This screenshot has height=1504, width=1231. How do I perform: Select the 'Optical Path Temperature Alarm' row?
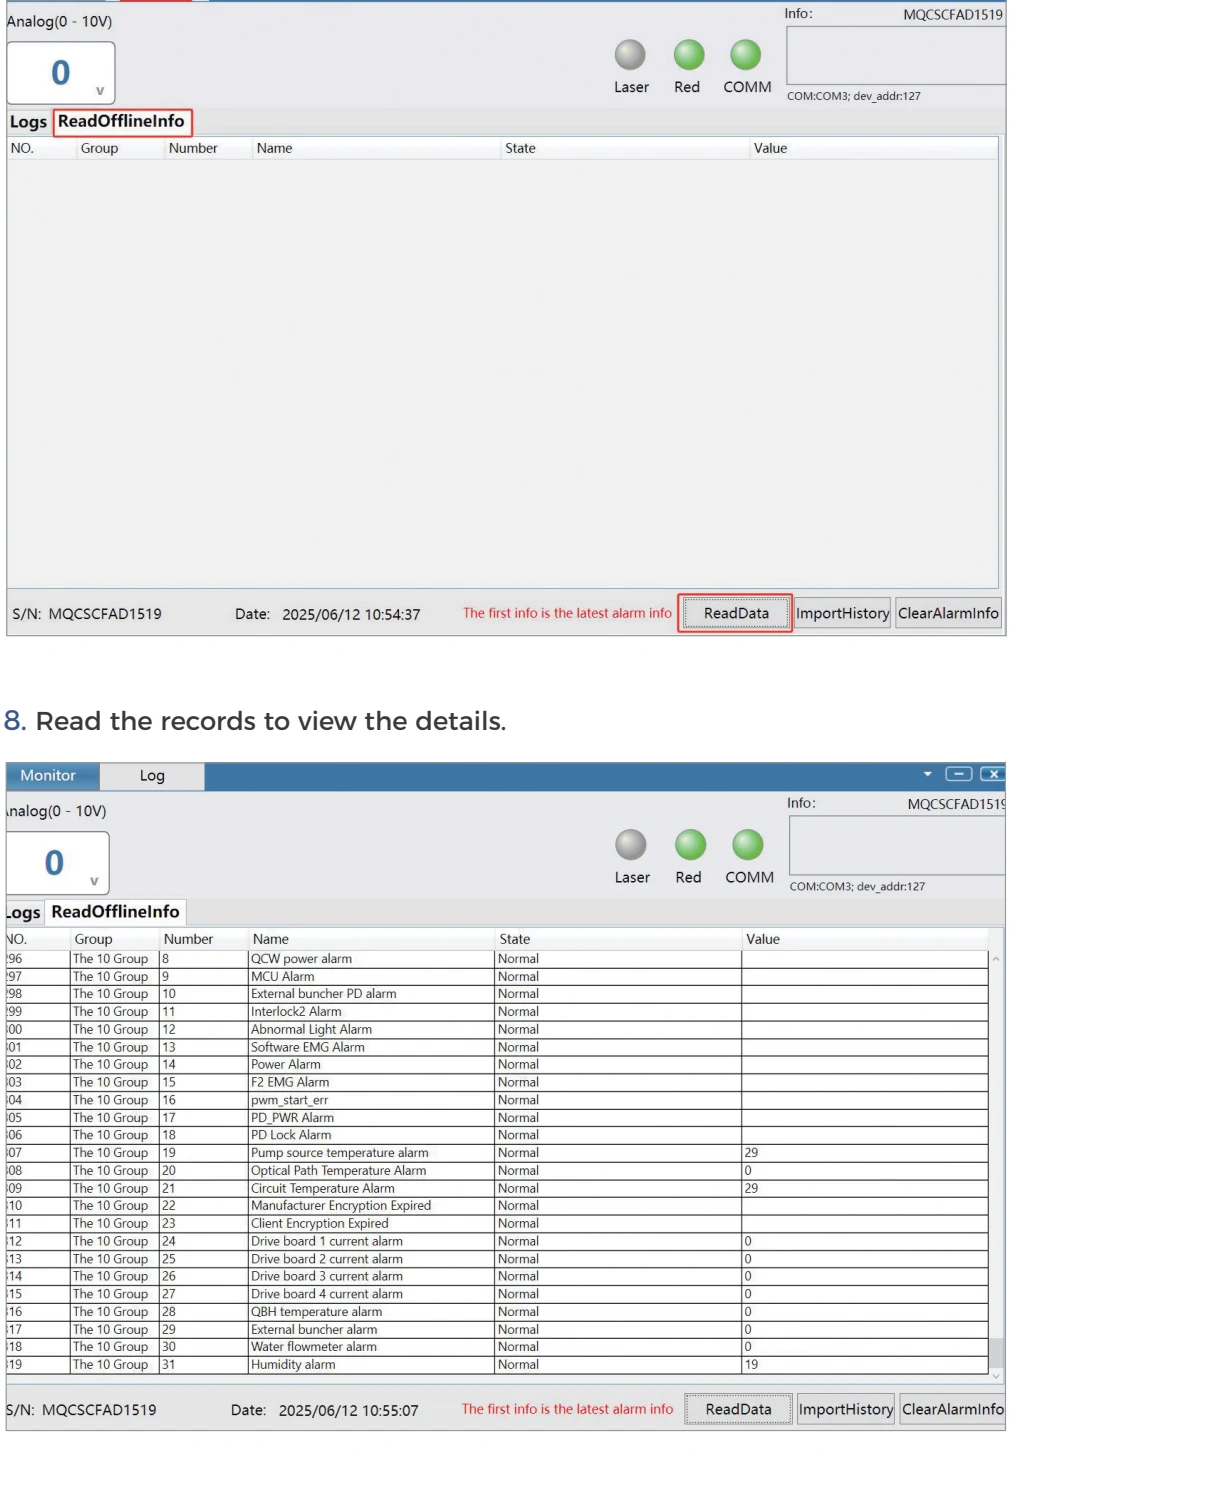pos(497,1171)
